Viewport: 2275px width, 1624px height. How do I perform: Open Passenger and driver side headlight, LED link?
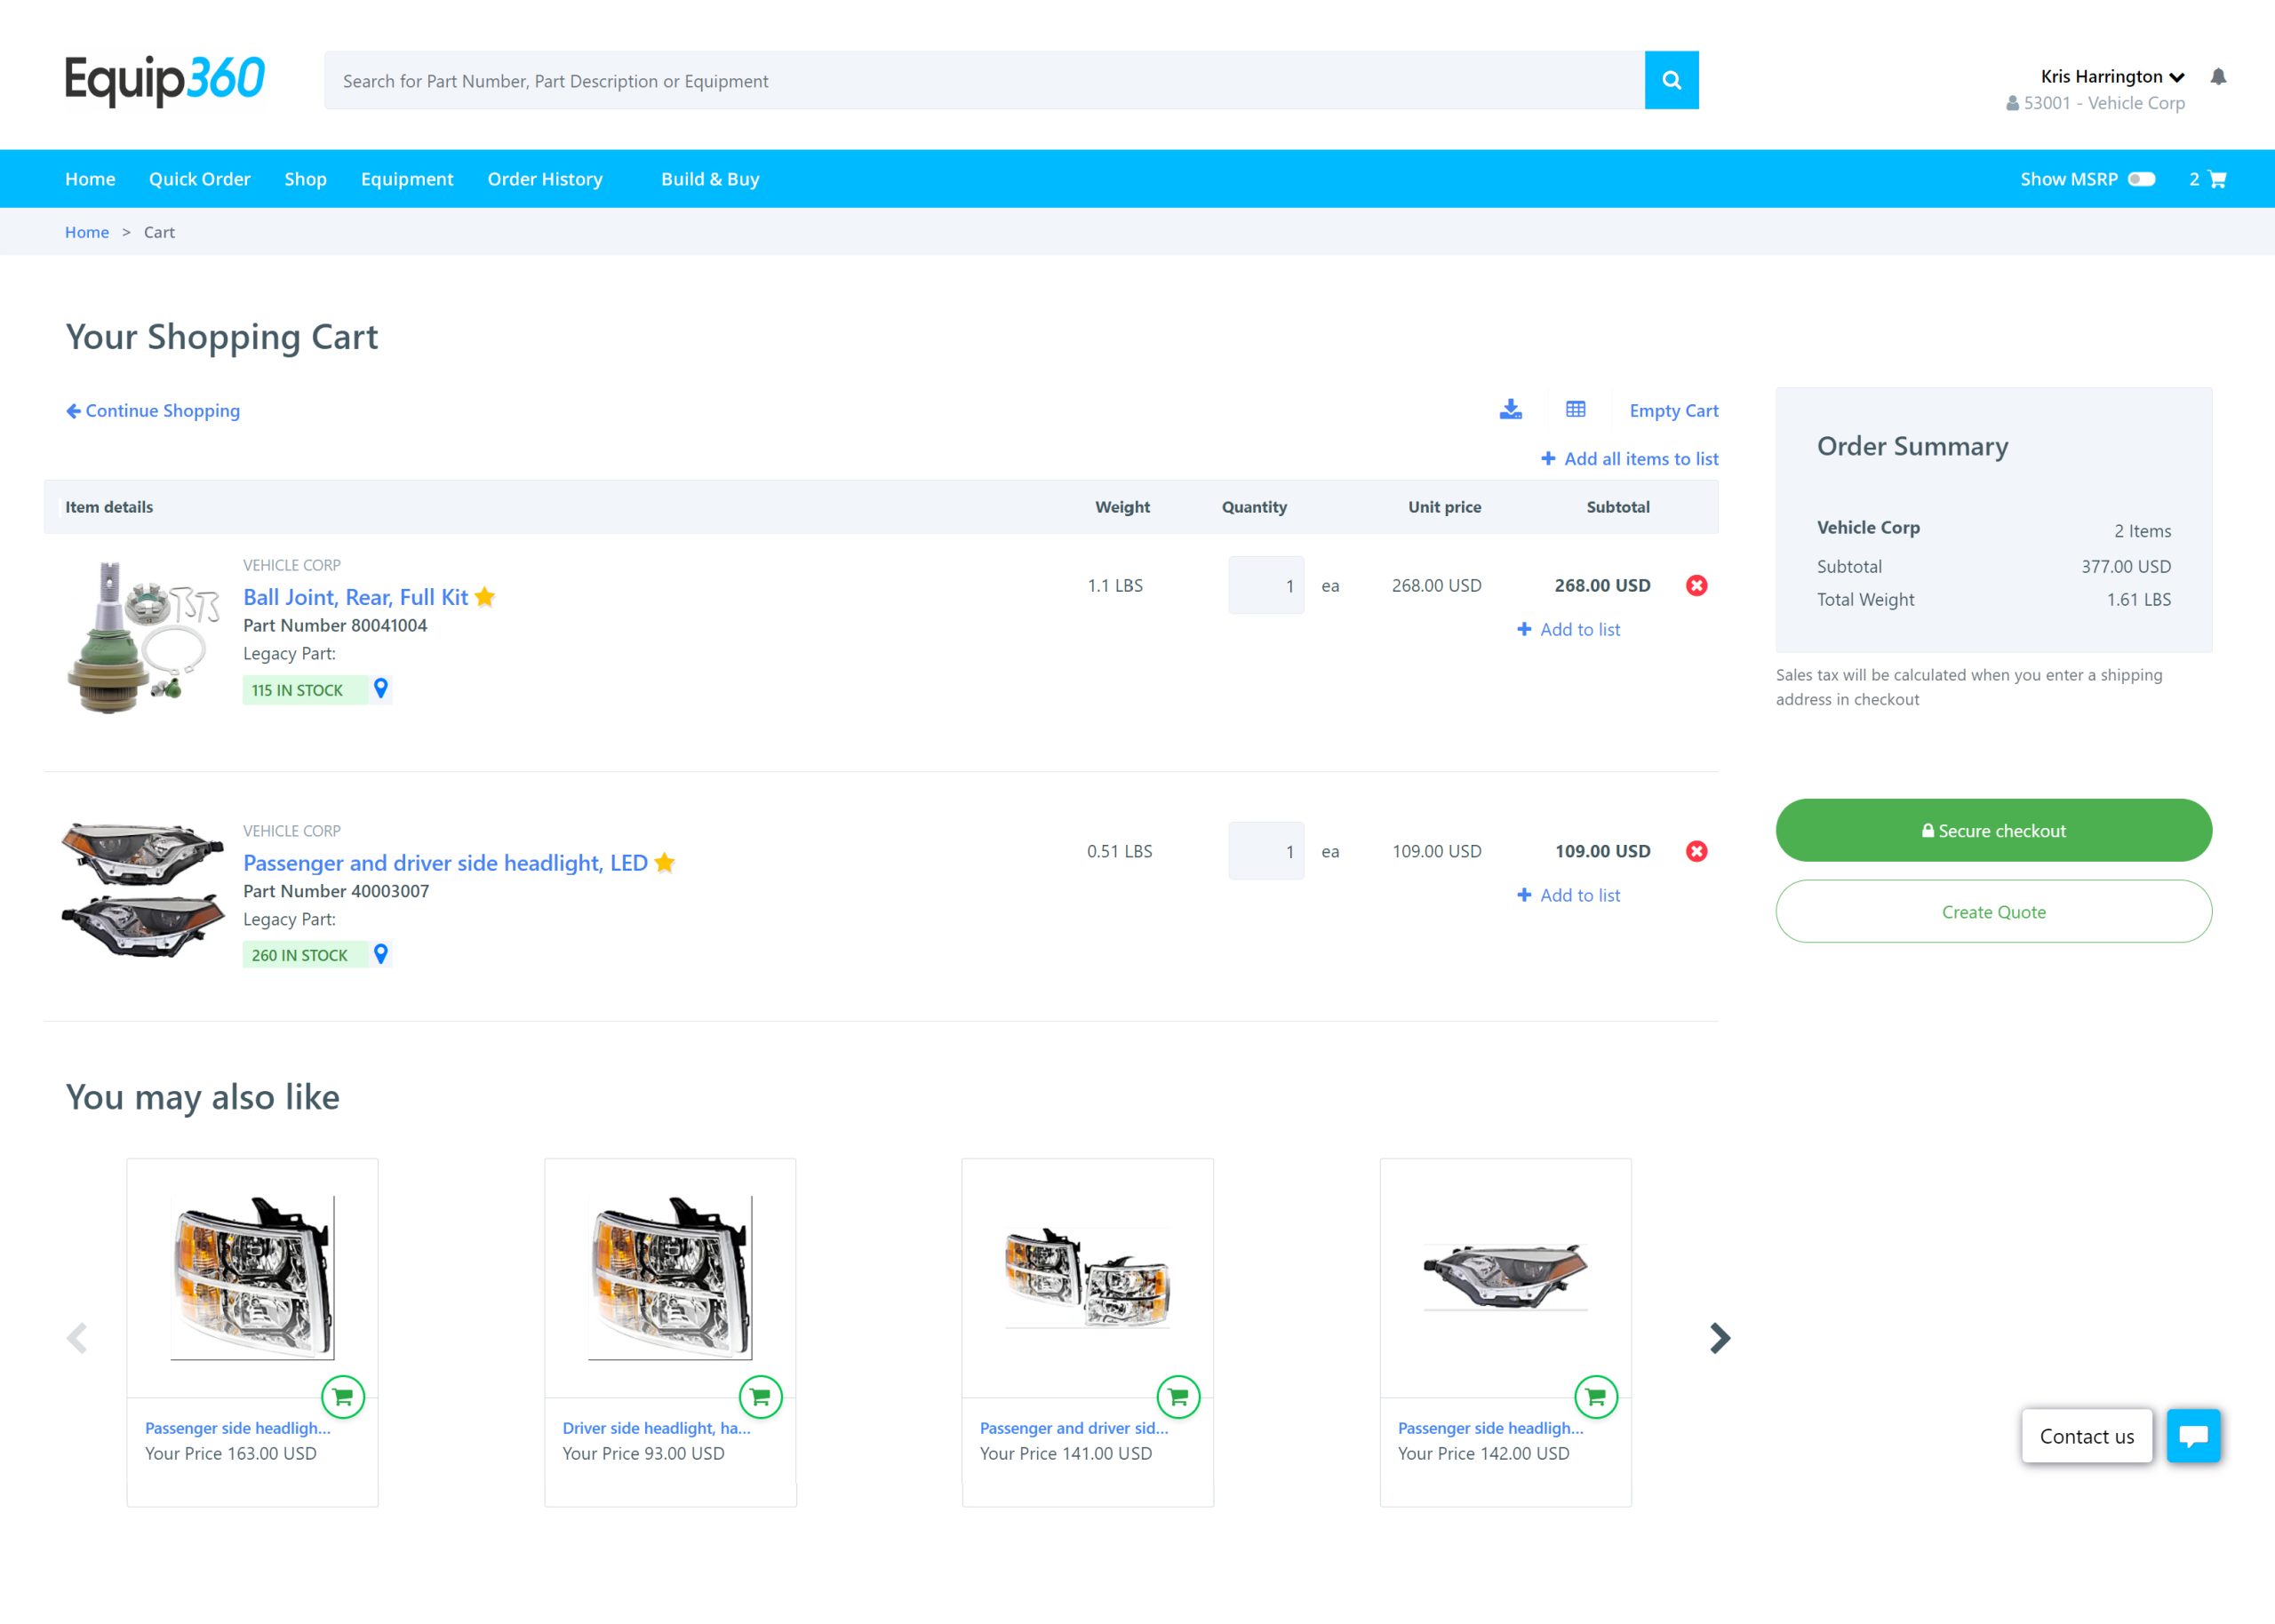point(445,862)
